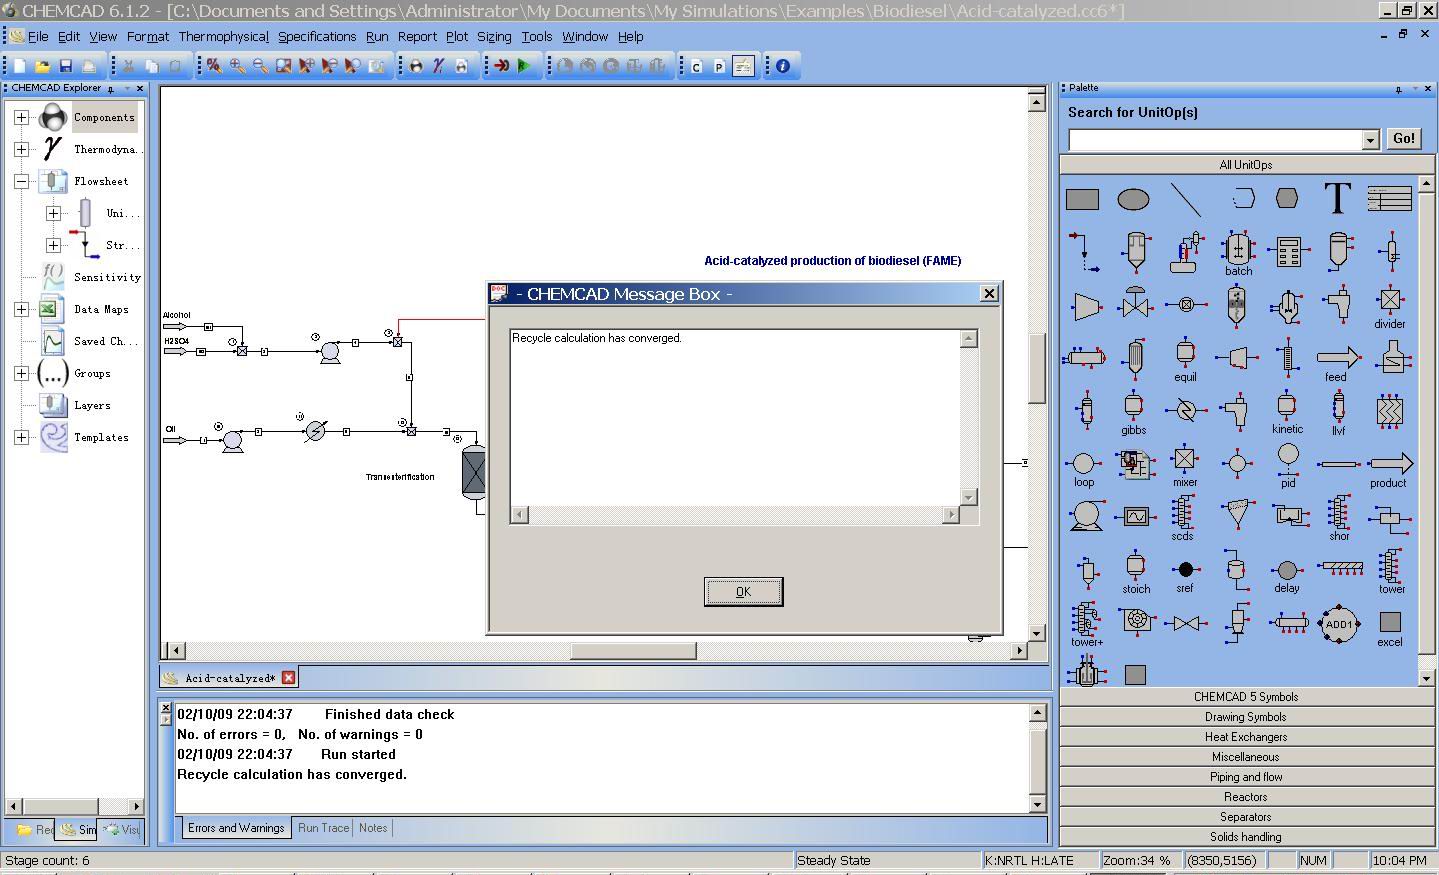Screen dimensions: 1439x875
Task: Open the File menu
Action: click(38, 36)
